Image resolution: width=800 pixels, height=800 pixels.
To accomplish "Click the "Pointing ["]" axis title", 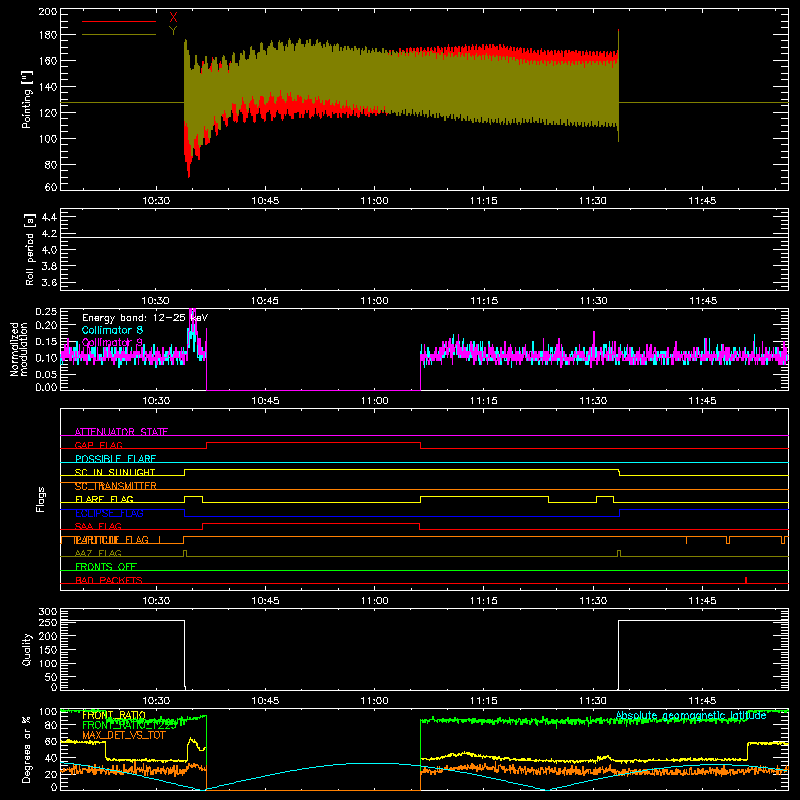I will [27, 100].
